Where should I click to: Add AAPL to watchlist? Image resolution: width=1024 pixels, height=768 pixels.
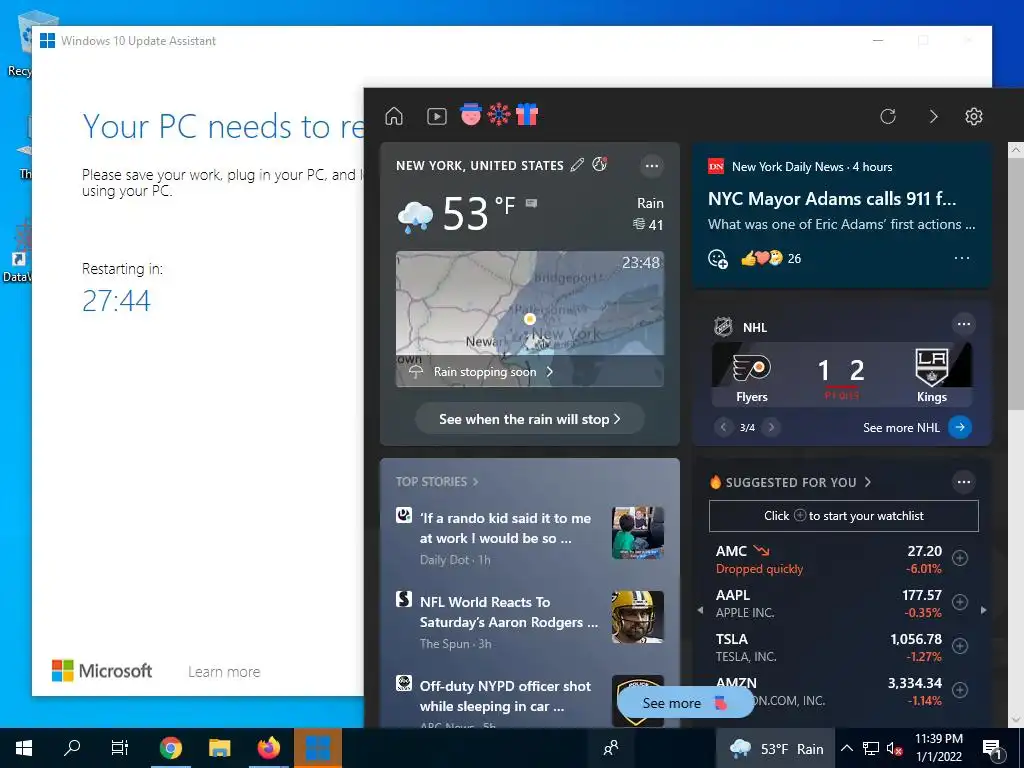click(x=959, y=602)
